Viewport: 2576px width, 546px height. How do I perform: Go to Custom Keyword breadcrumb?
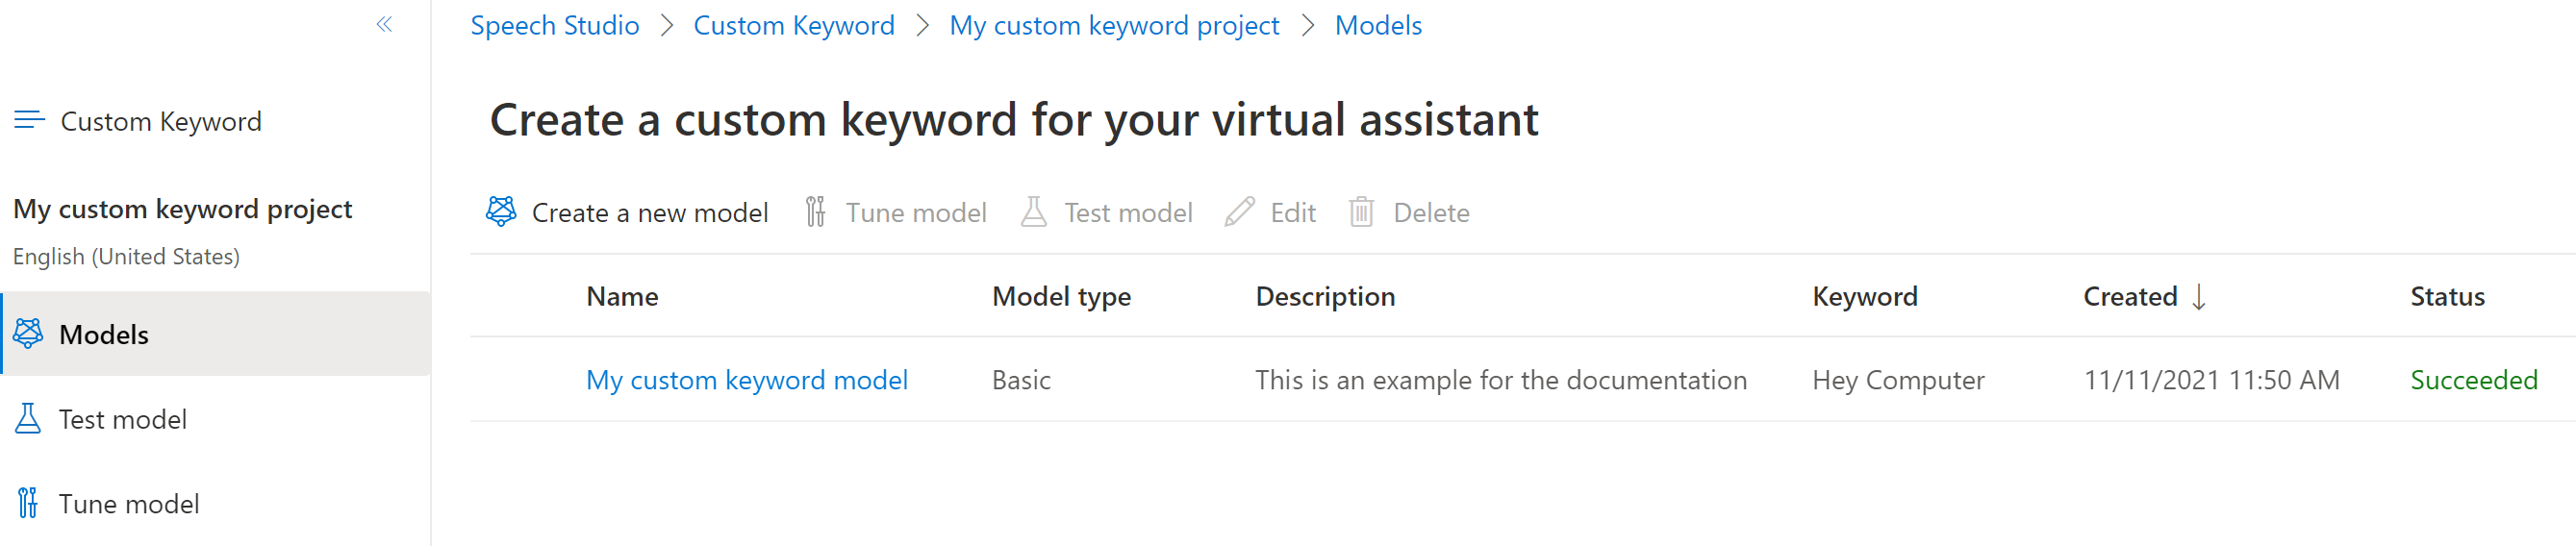pos(794,25)
